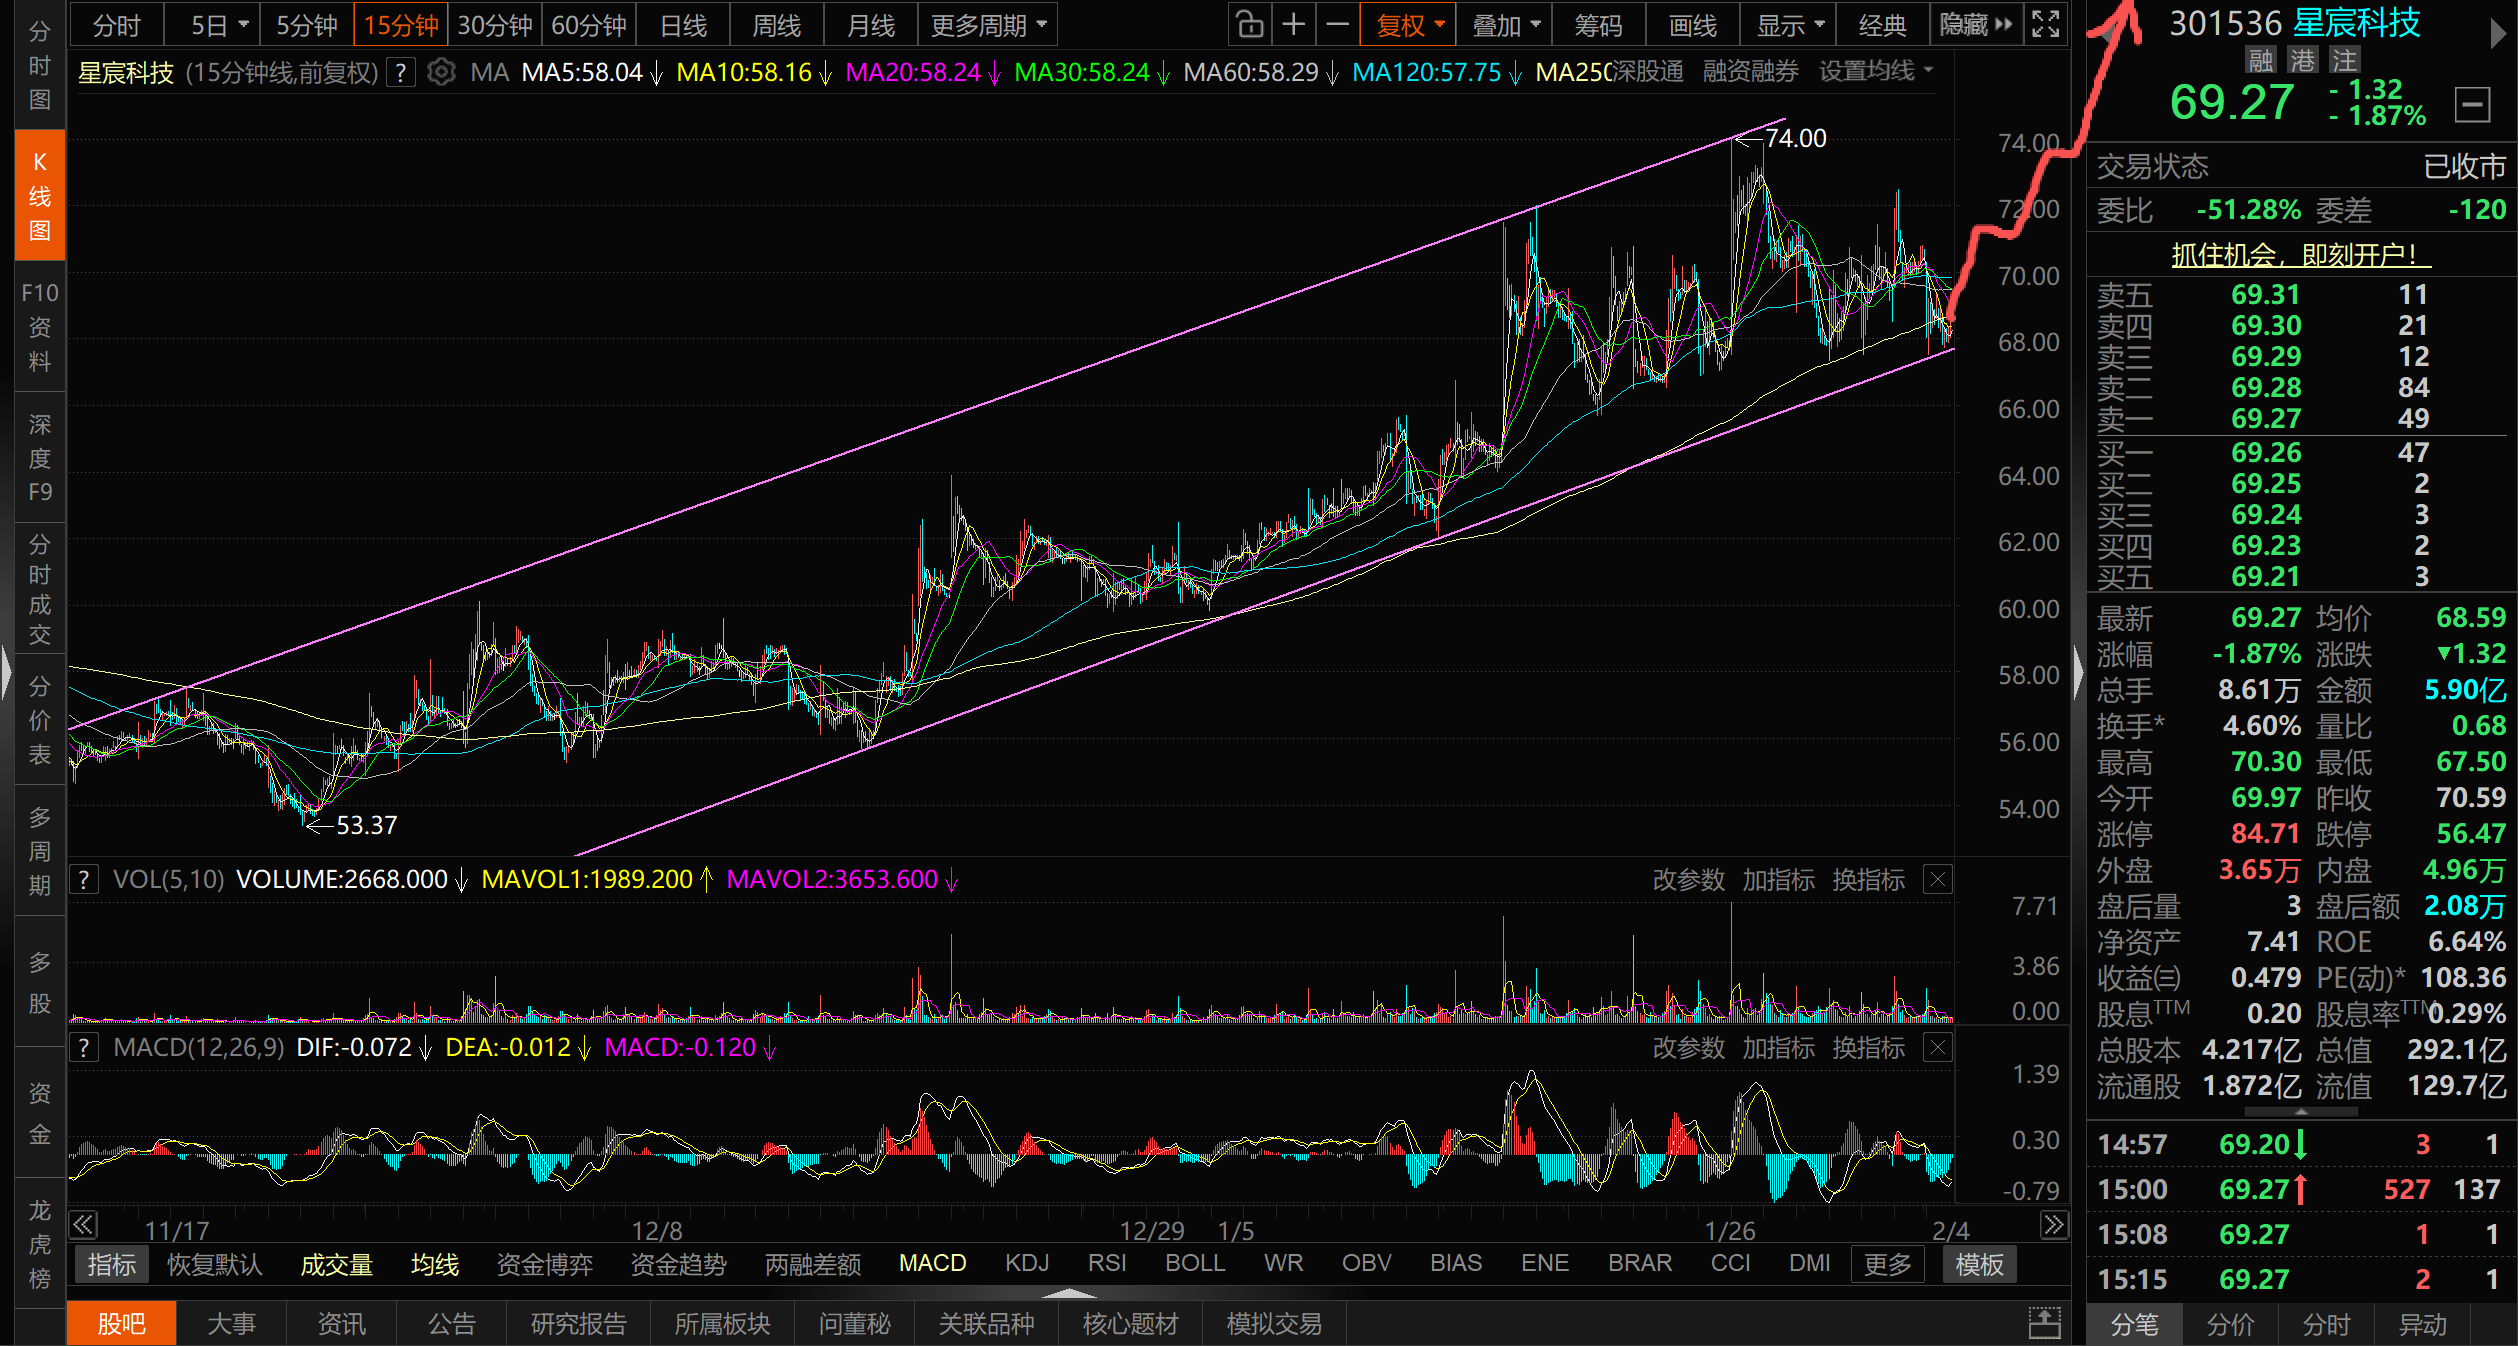Screen dimensions: 2518x1346
Task: Close the VOL indicator panel
Action: tap(1937, 880)
